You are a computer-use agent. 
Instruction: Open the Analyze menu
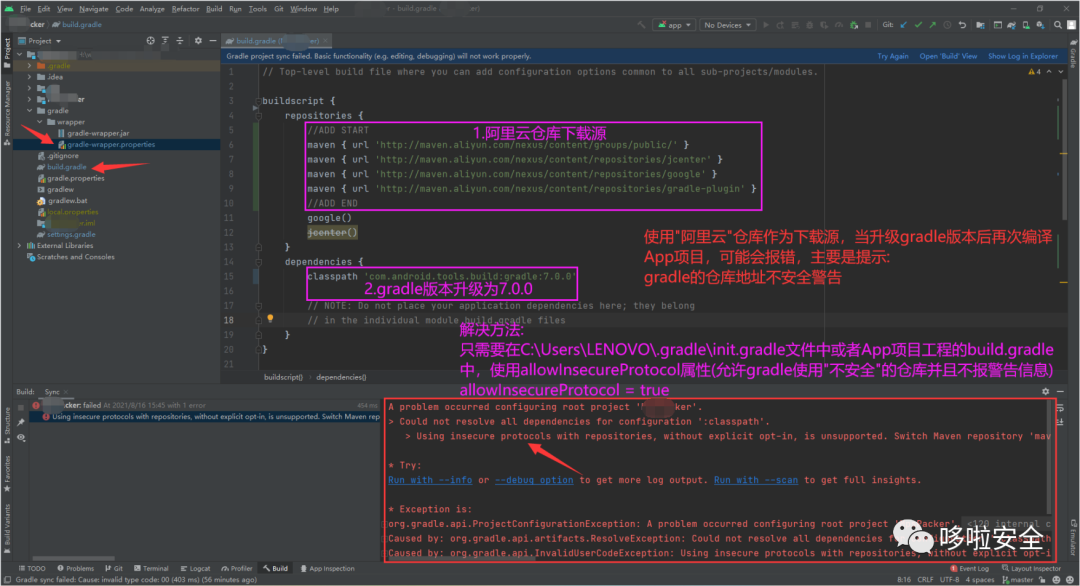tap(152, 9)
